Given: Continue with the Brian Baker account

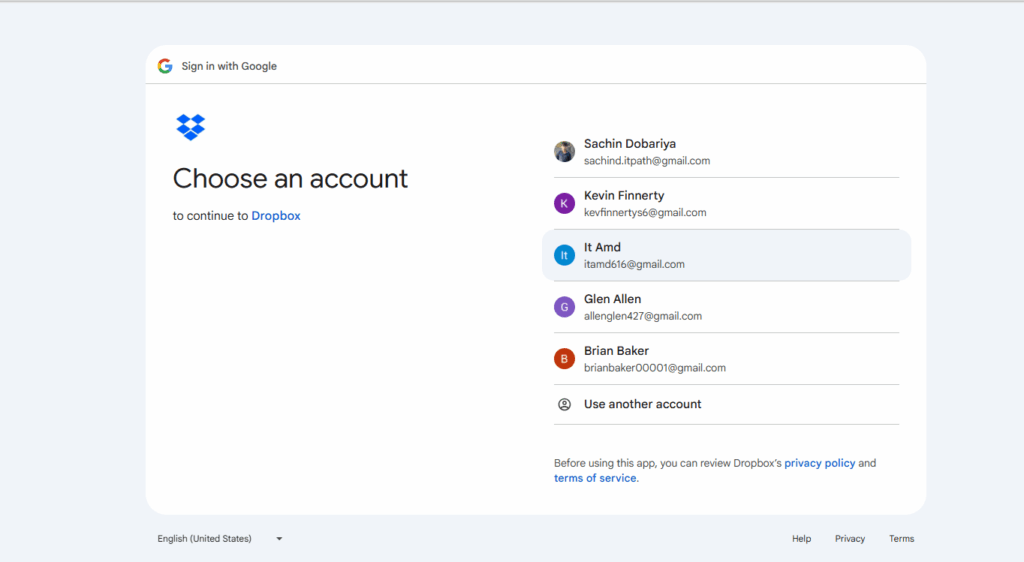Looking at the screenshot, I should 726,358.
